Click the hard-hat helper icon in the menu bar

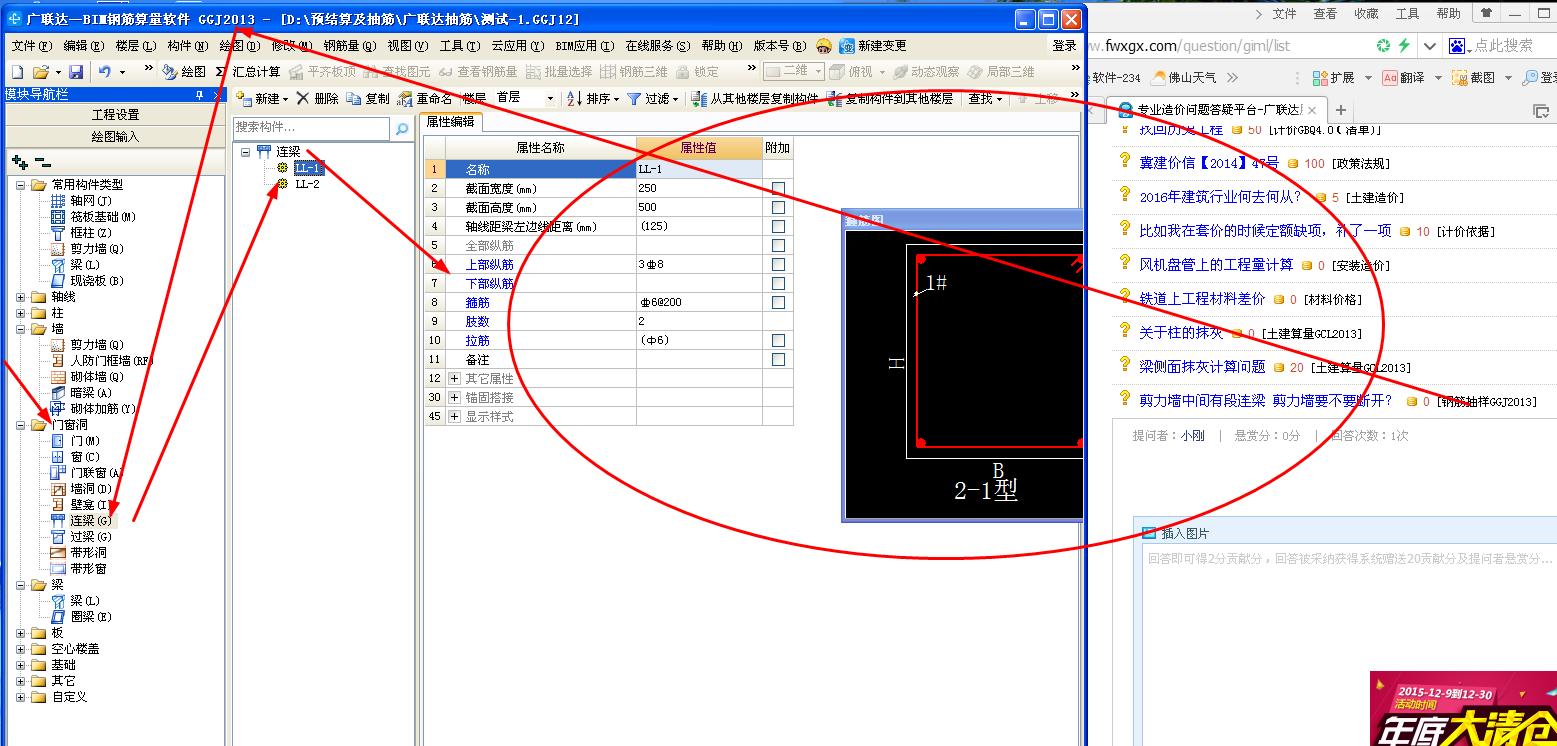point(823,46)
